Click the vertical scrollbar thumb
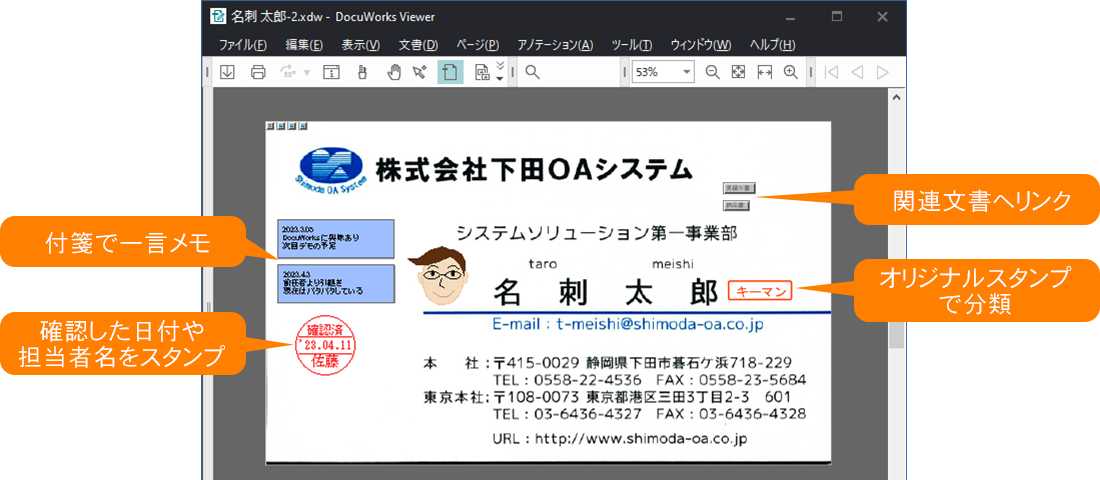1100x480 pixels. pos(896,220)
